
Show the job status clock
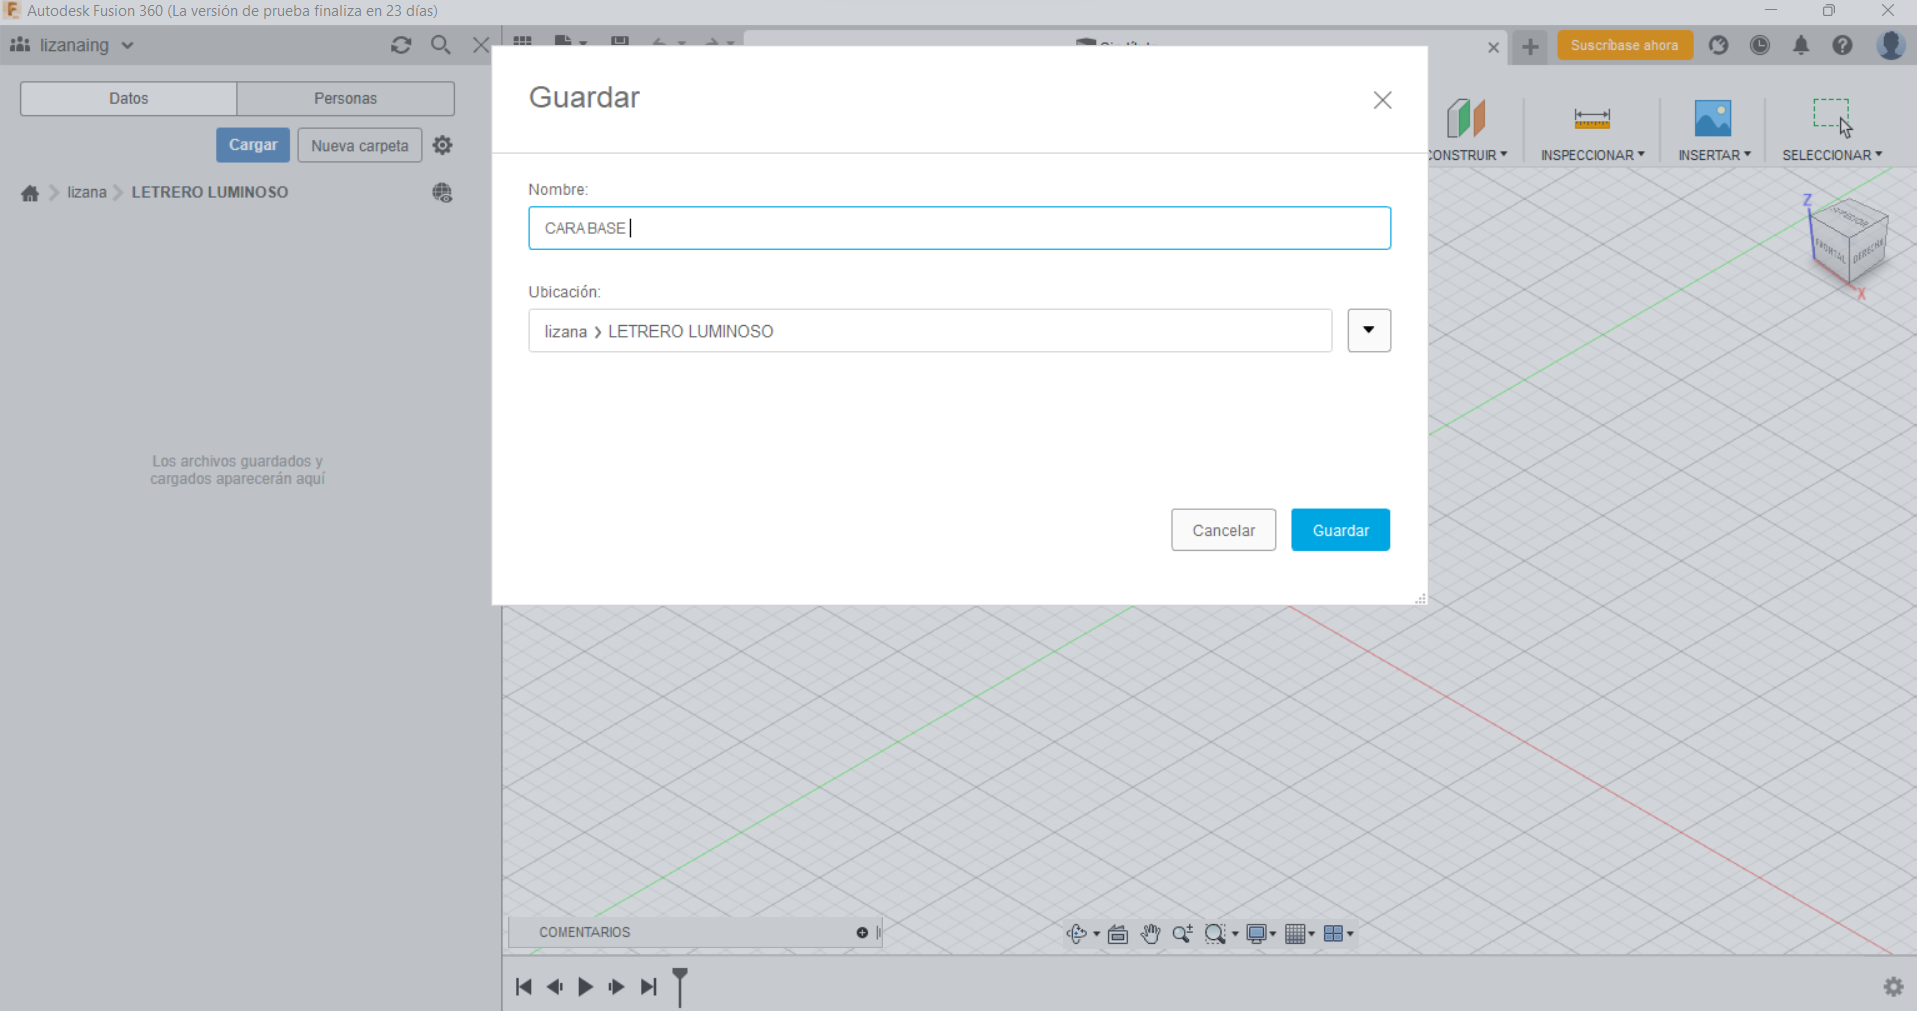coord(1760,45)
